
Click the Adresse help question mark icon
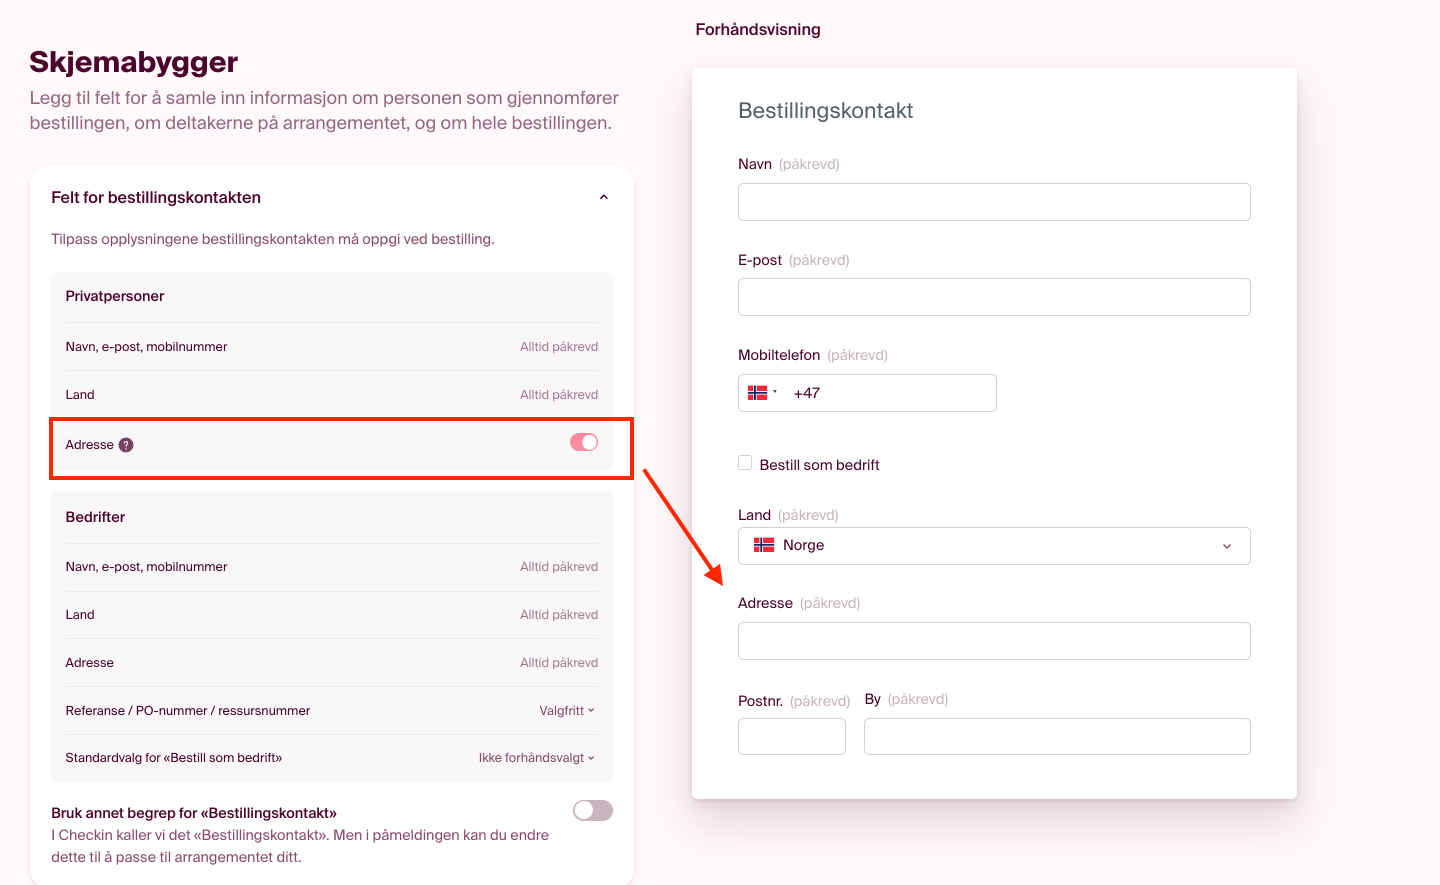(x=126, y=445)
